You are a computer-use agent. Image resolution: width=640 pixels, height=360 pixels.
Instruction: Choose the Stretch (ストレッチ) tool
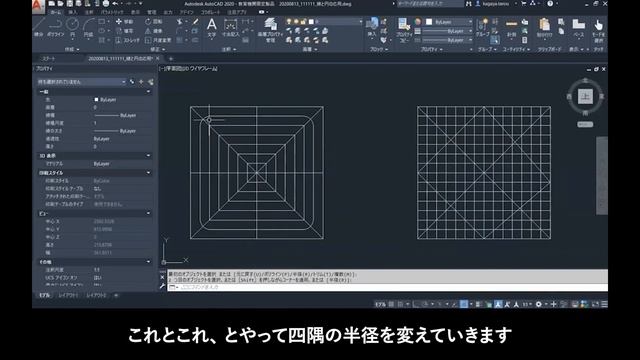tap(127, 40)
